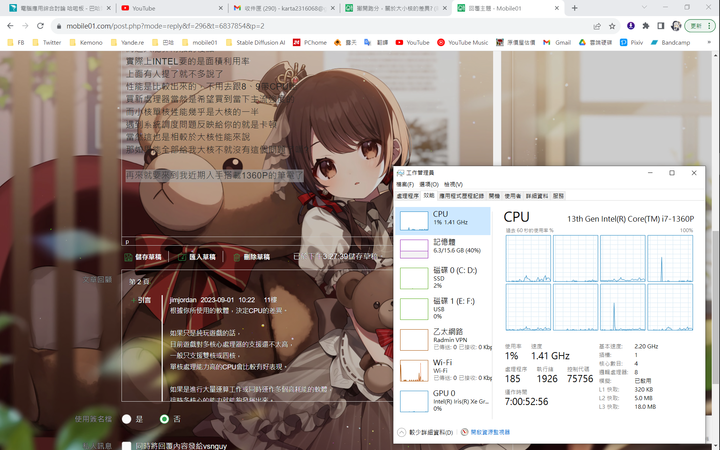
Task: Bookmark this page with the star icon
Action: coord(612,26)
